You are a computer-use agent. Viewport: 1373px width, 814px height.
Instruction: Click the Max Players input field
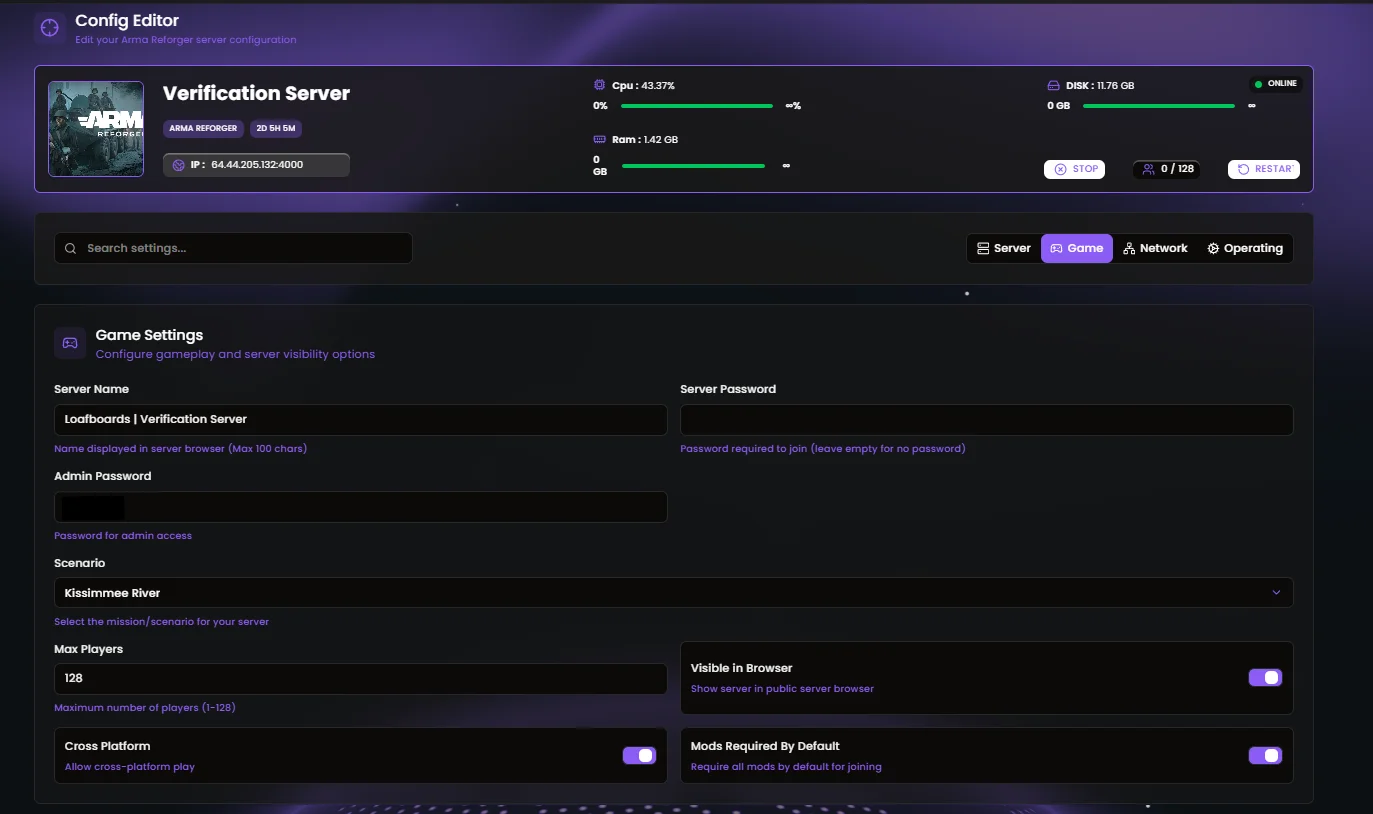pos(360,678)
